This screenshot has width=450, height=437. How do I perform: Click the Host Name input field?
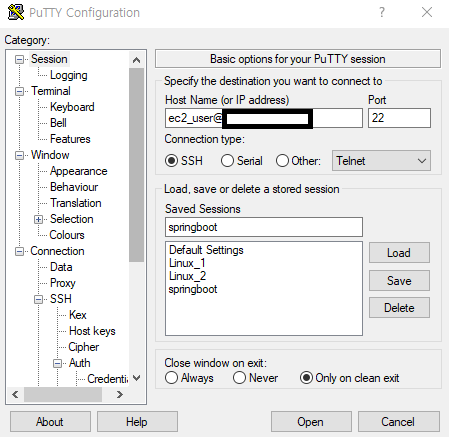tap(264, 118)
